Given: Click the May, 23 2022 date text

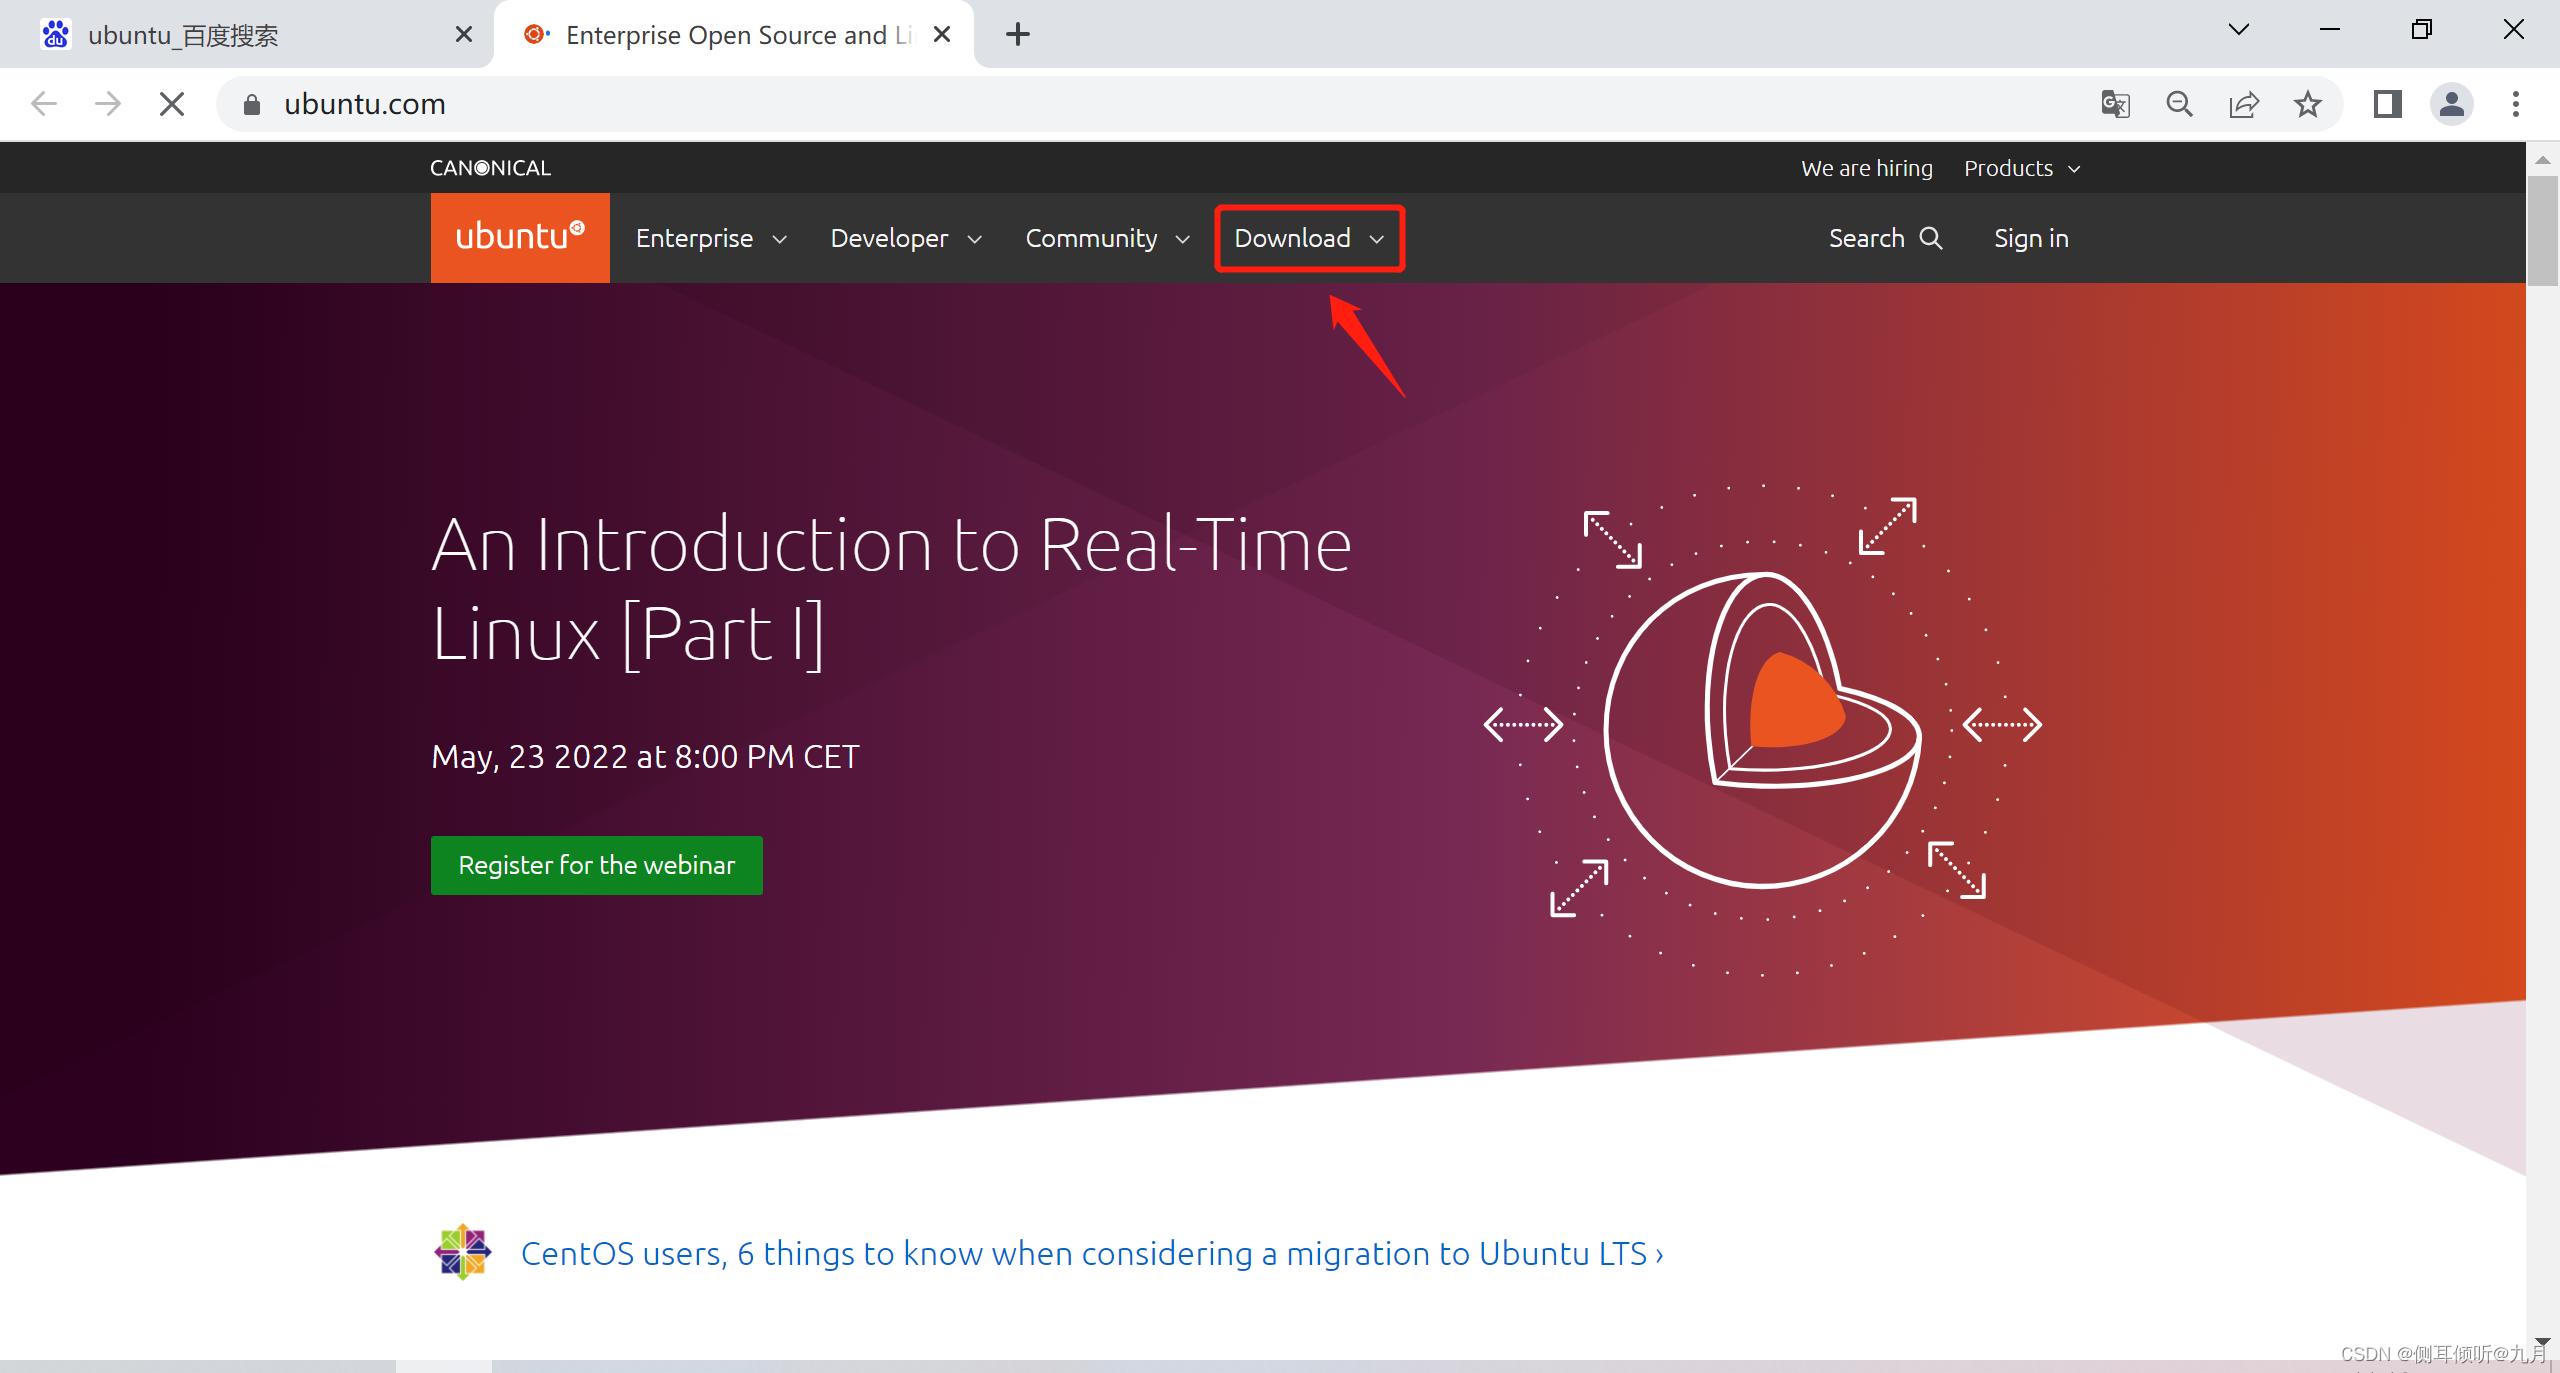Looking at the screenshot, I should pyautogui.click(x=645, y=757).
